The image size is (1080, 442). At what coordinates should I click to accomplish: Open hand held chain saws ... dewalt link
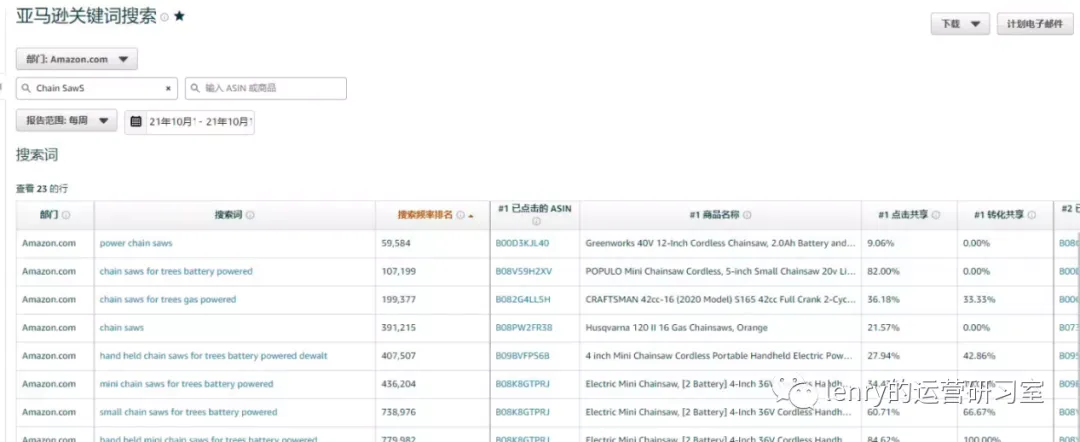(214, 356)
